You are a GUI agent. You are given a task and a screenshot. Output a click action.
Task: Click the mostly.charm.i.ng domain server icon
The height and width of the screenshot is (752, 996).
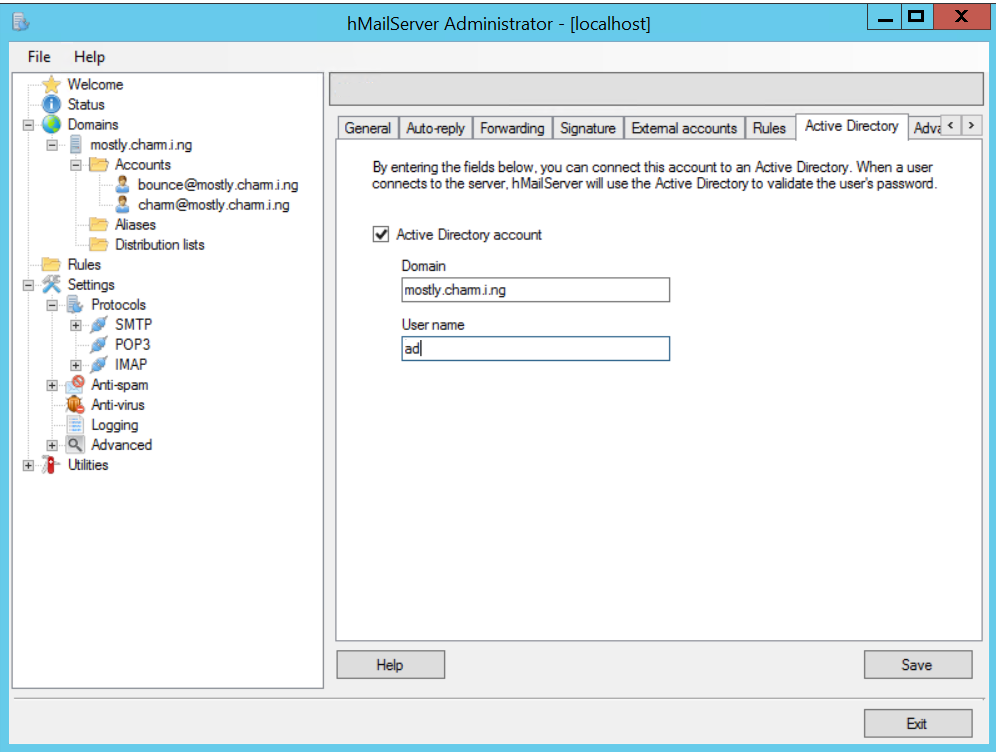pyautogui.click(x=76, y=144)
